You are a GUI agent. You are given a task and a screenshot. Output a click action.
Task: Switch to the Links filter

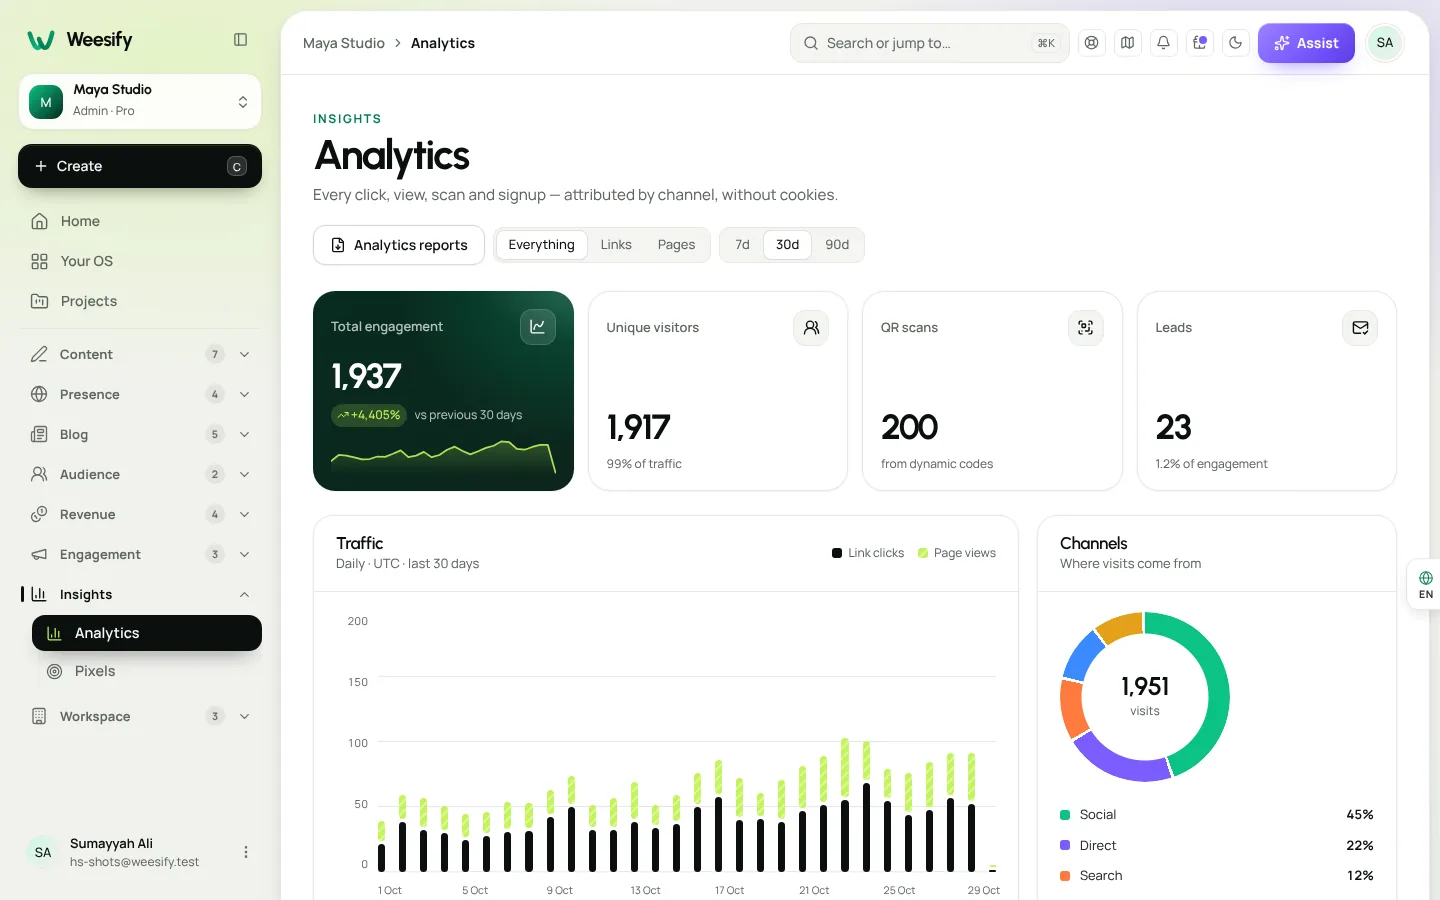pos(616,245)
